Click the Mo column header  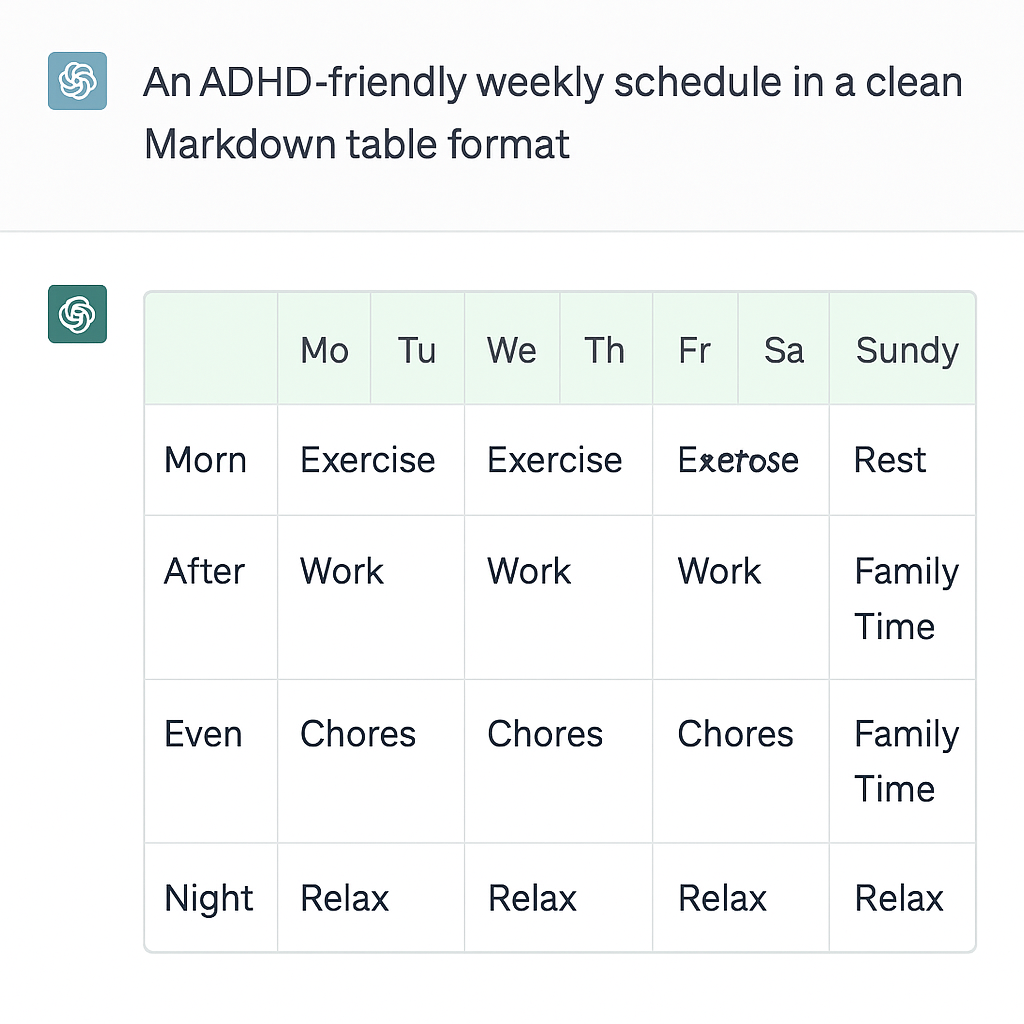(324, 351)
